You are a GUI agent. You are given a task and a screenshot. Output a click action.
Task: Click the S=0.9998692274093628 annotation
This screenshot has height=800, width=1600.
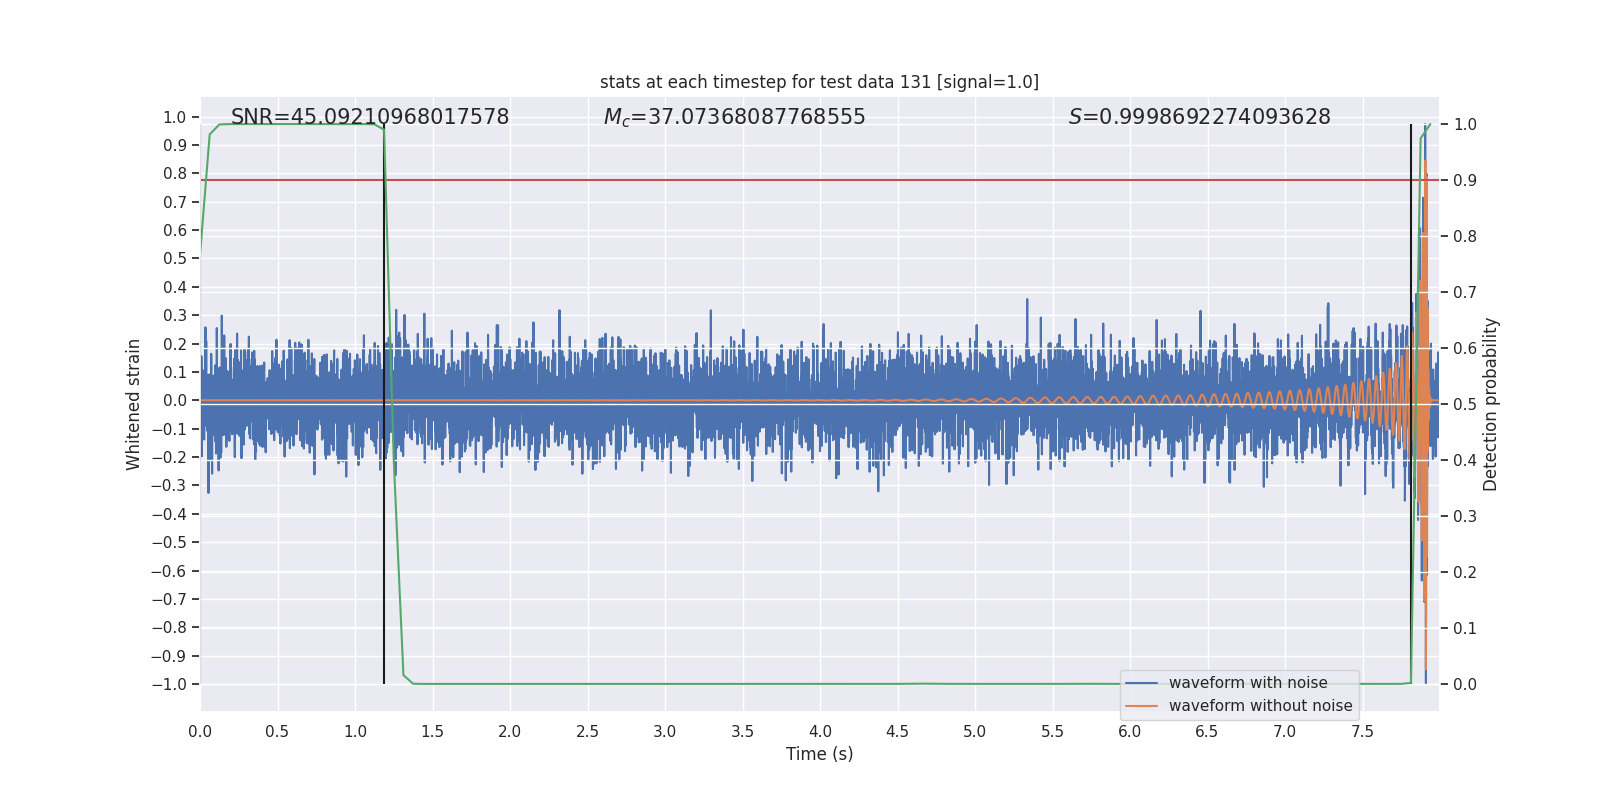pyautogui.click(x=1200, y=117)
